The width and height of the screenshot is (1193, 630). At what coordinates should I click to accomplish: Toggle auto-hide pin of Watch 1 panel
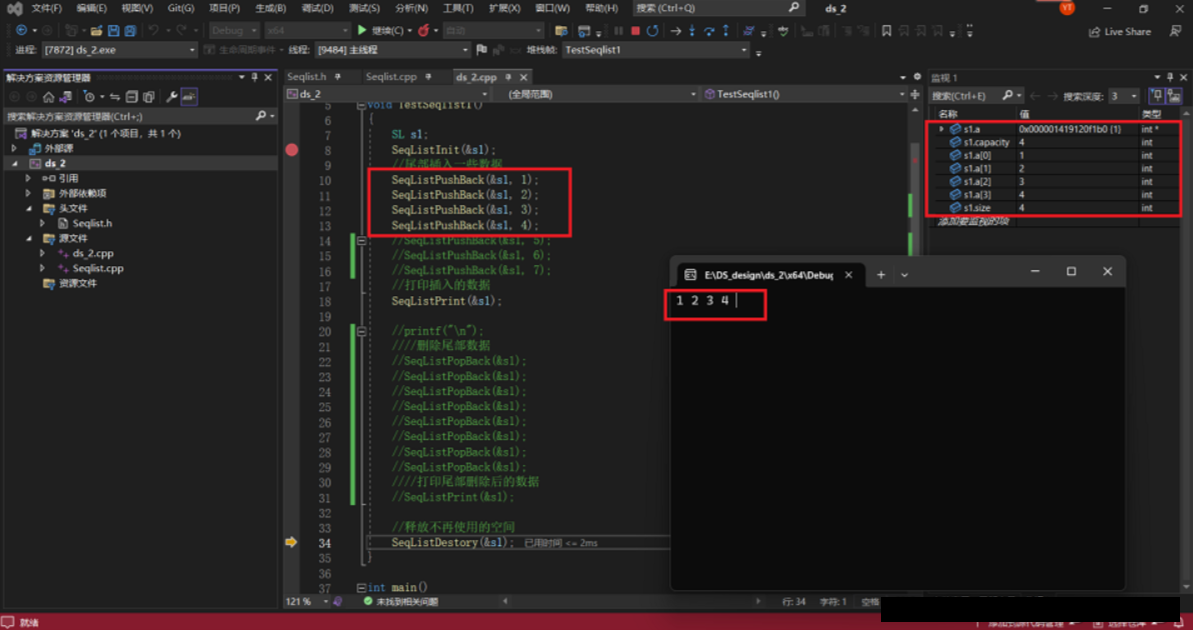pyautogui.click(x=1170, y=77)
